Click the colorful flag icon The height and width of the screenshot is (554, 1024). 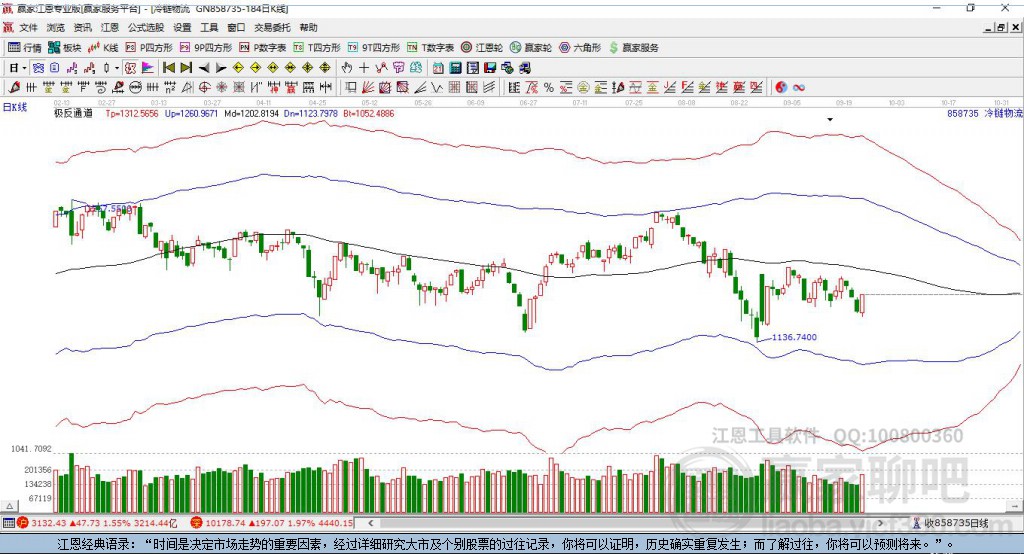[148, 68]
